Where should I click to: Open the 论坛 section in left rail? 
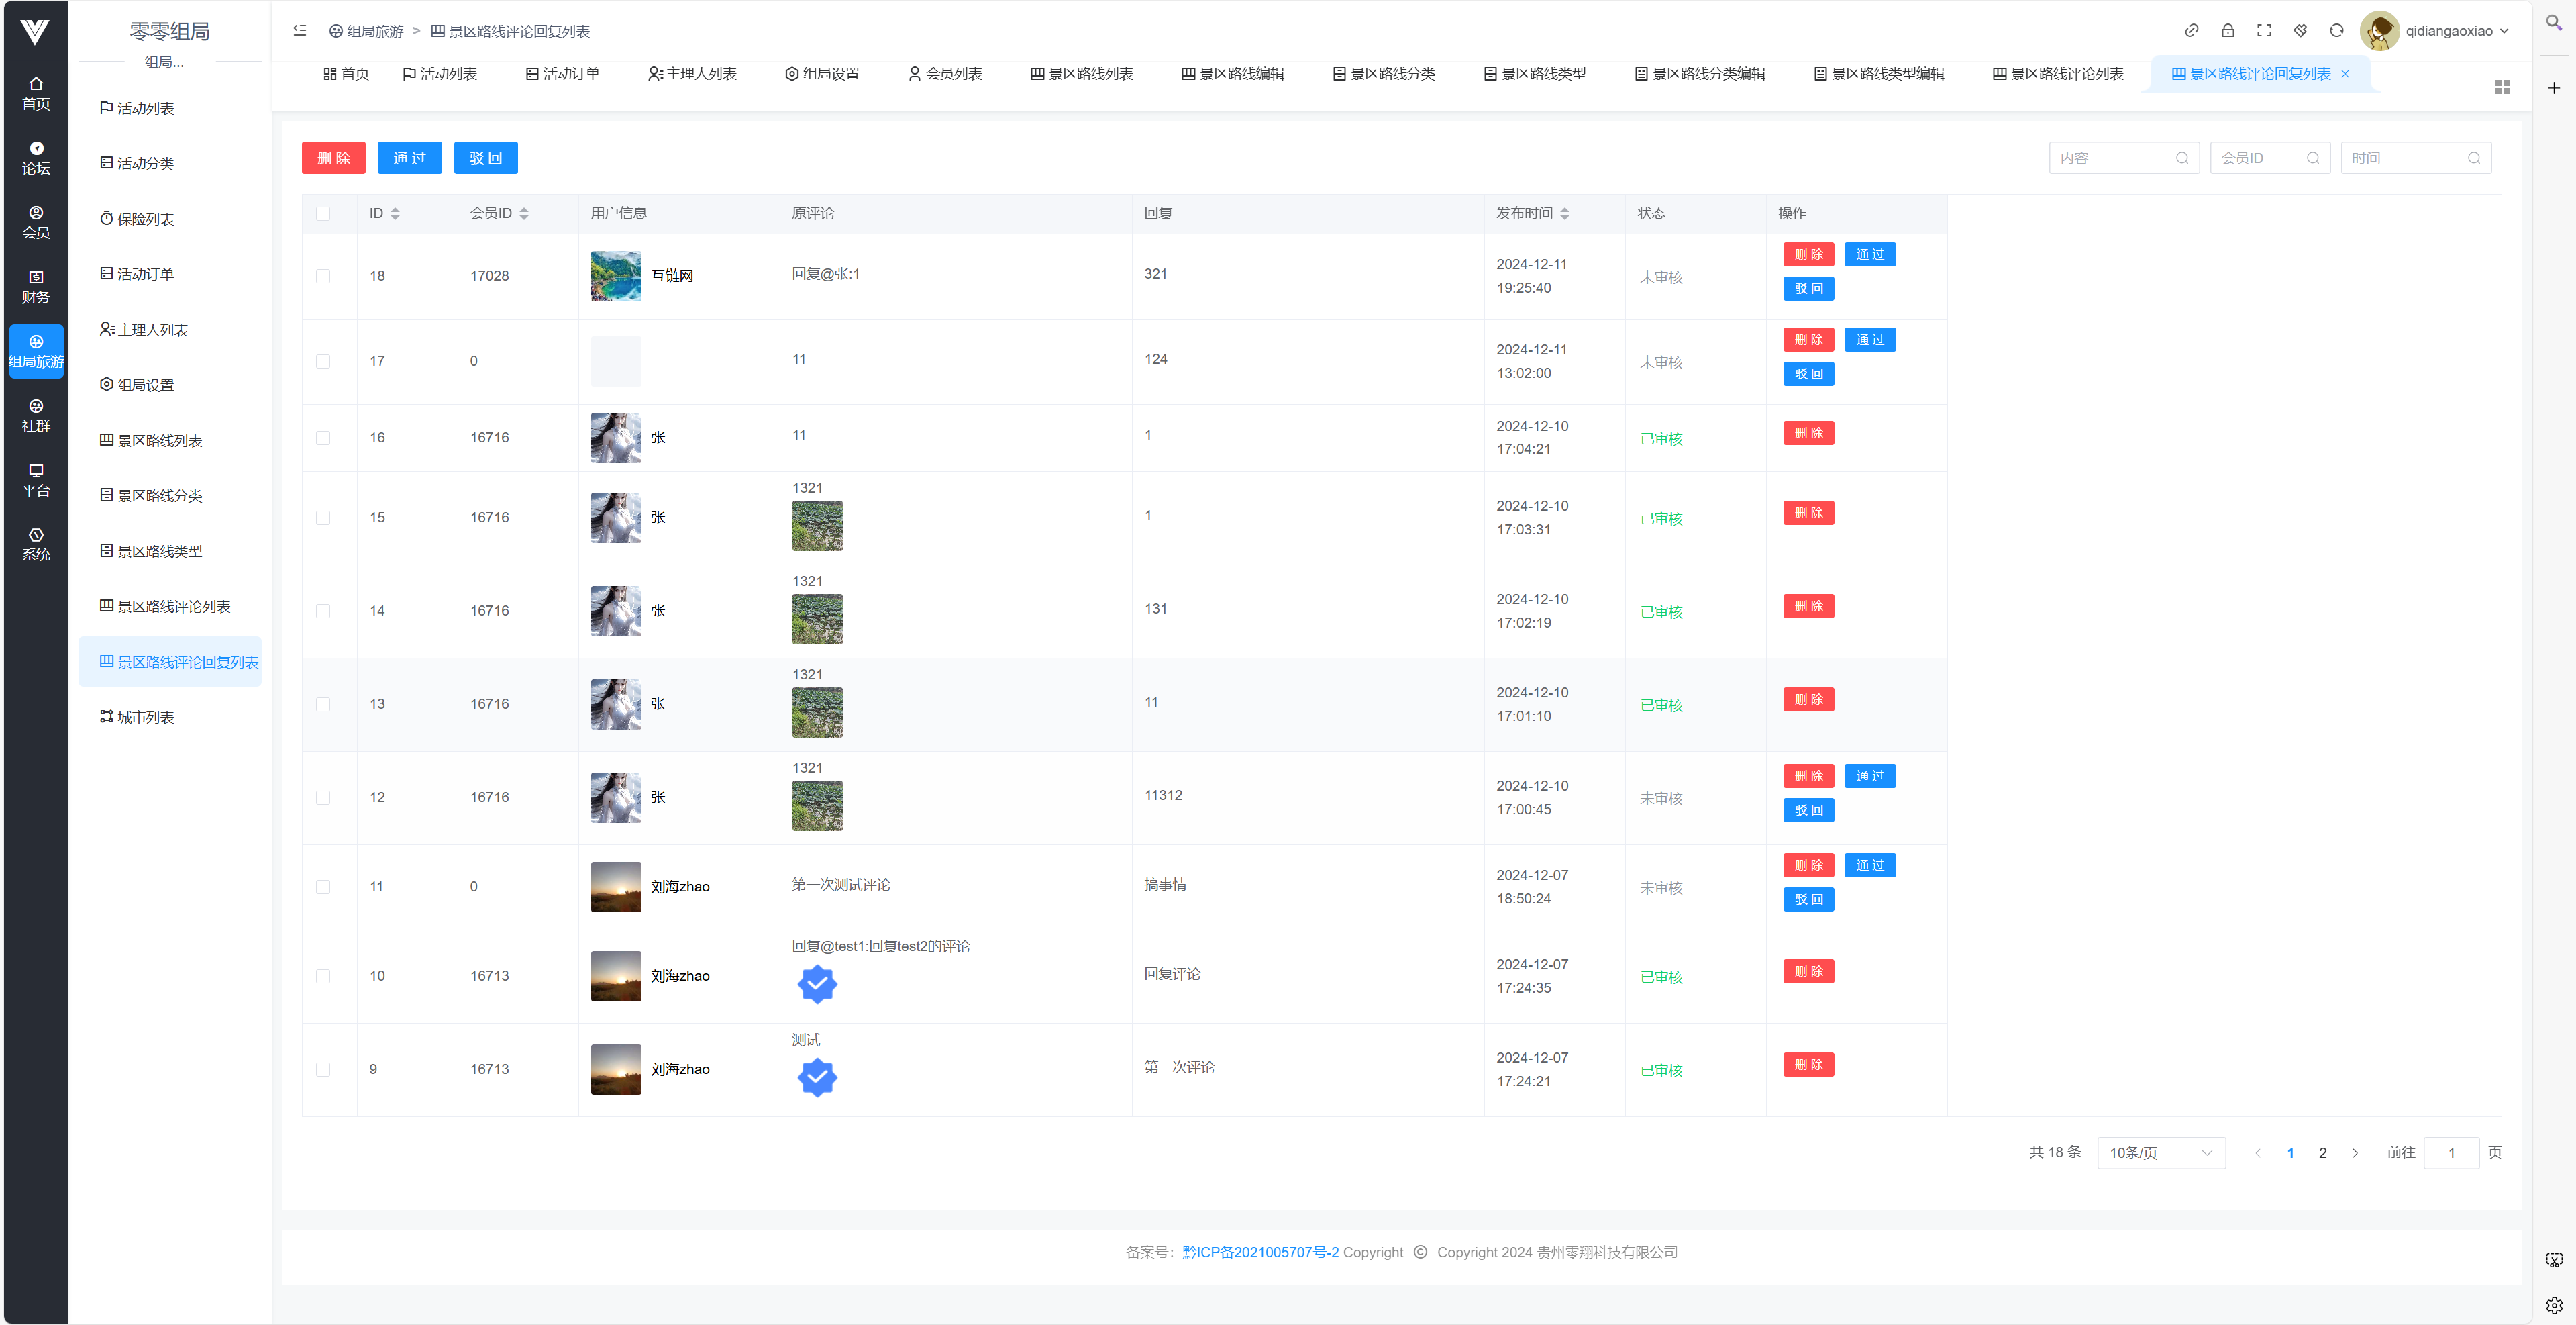(x=36, y=158)
